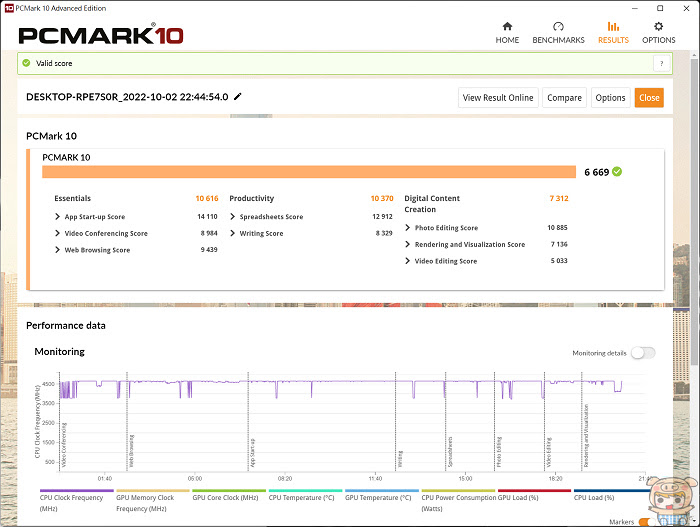700x527 pixels.
Task: Click the orange PCMARK 10 score bar
Action: 309,172
